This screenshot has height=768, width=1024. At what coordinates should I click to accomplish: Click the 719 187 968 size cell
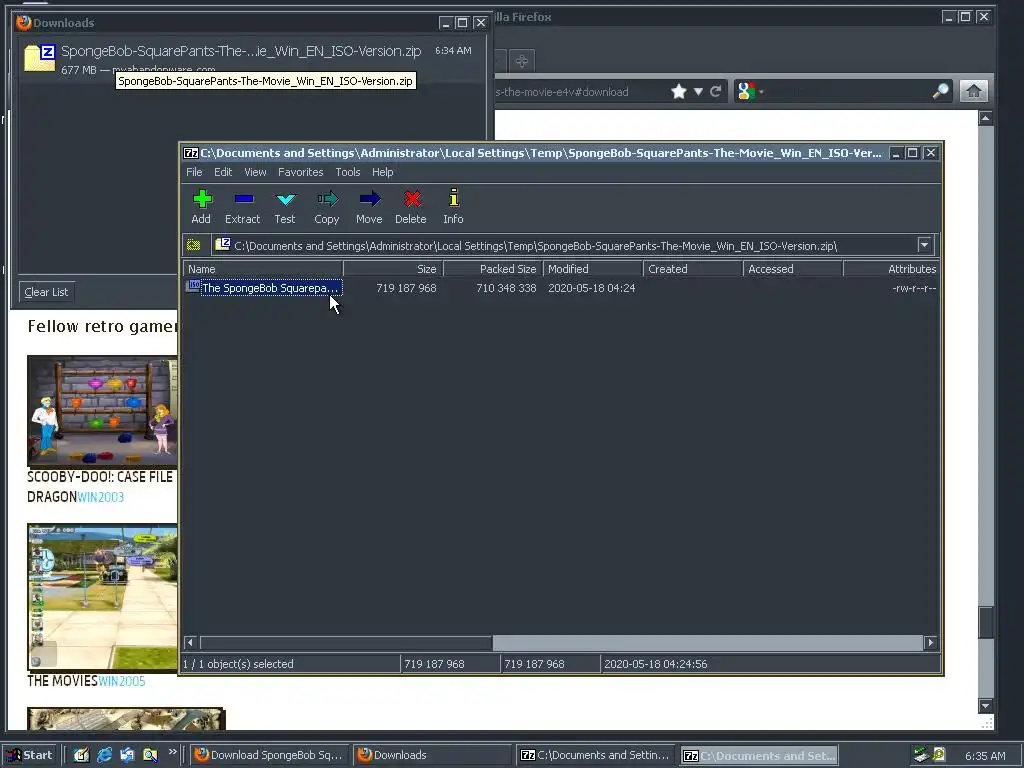click(406, 288)
